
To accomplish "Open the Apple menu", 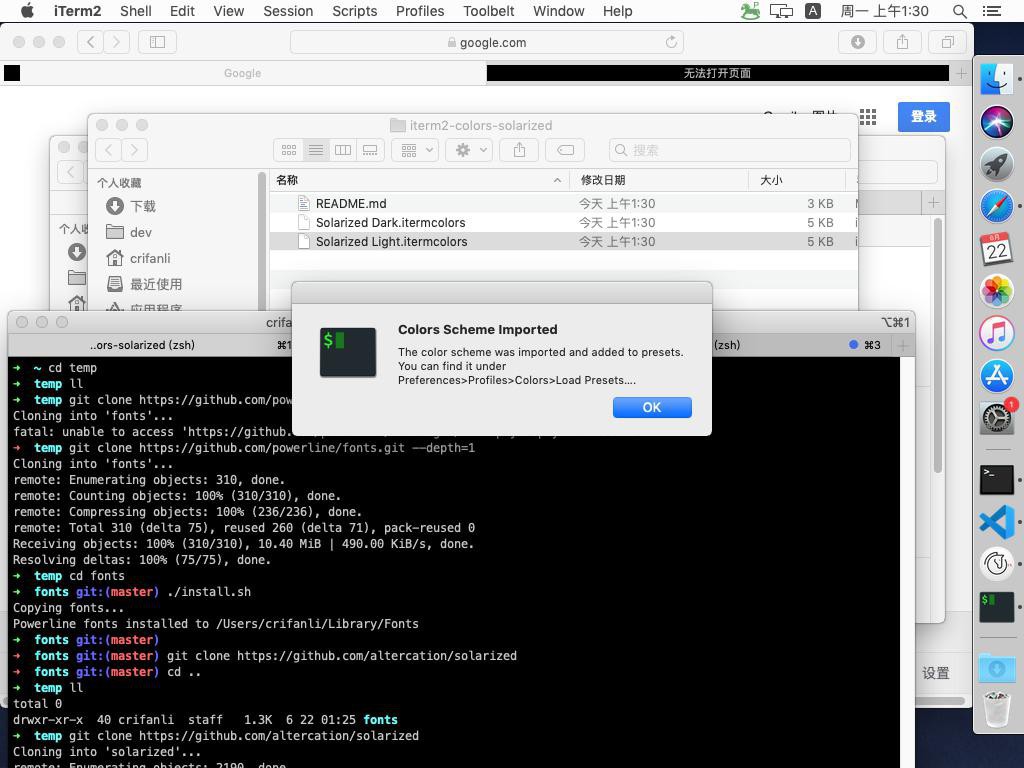I will click(27, 11).
